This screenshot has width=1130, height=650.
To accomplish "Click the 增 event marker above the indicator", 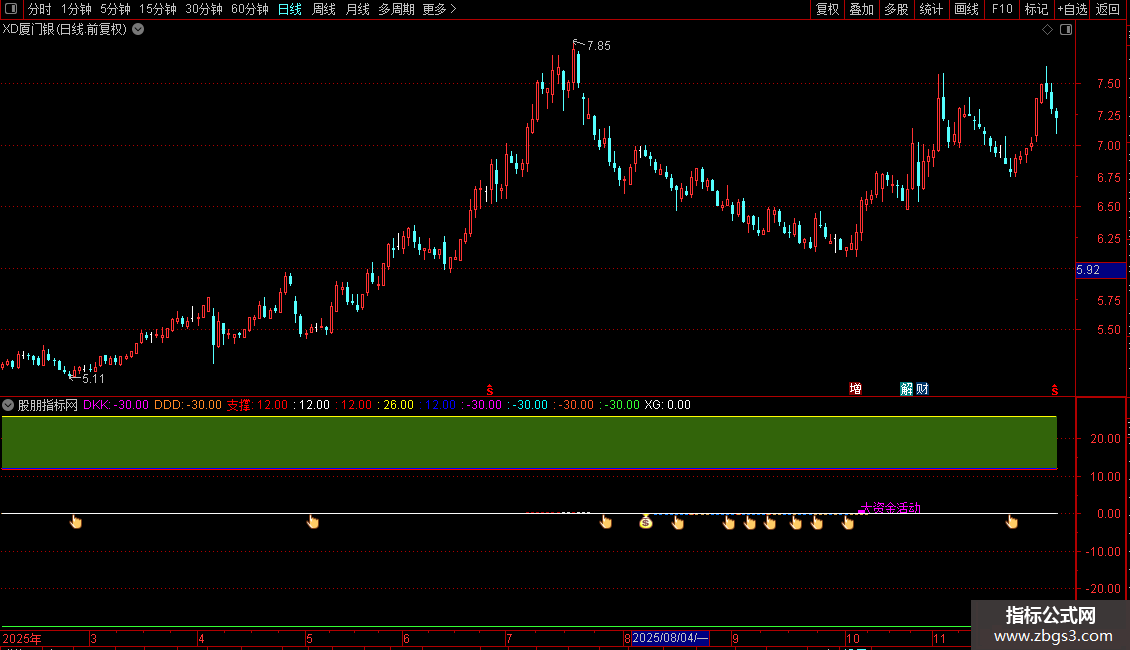I will coord(855,389).
